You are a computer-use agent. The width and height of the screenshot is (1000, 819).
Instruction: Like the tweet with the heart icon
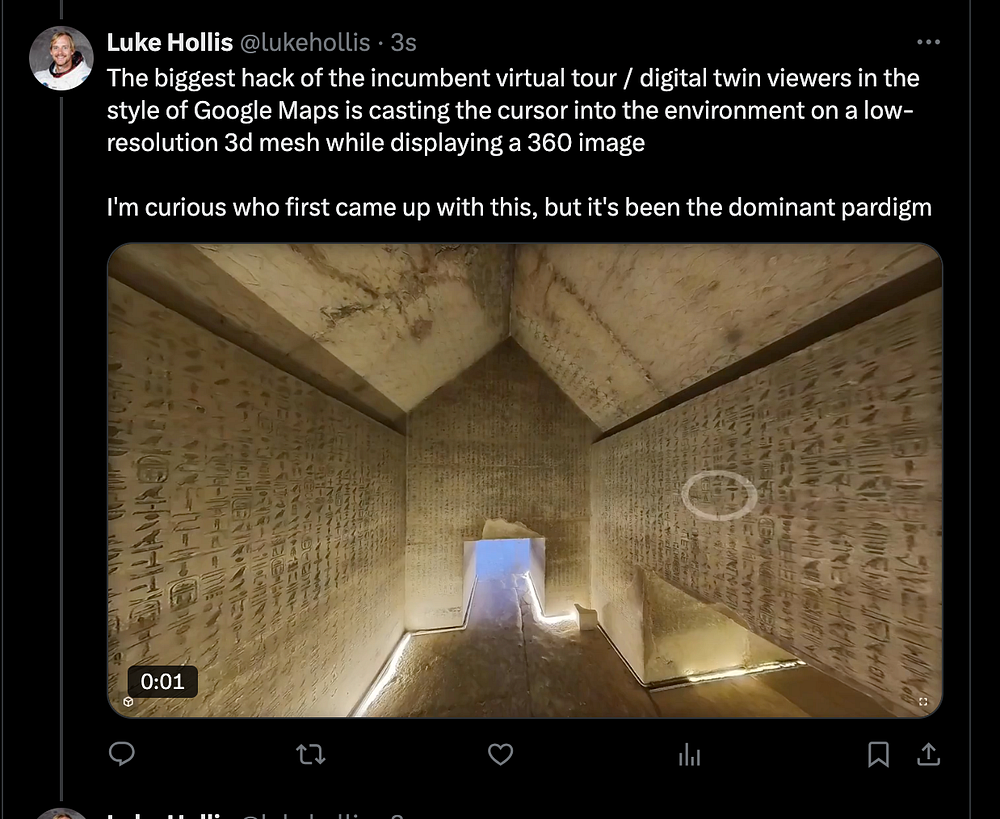pos(501,755)
